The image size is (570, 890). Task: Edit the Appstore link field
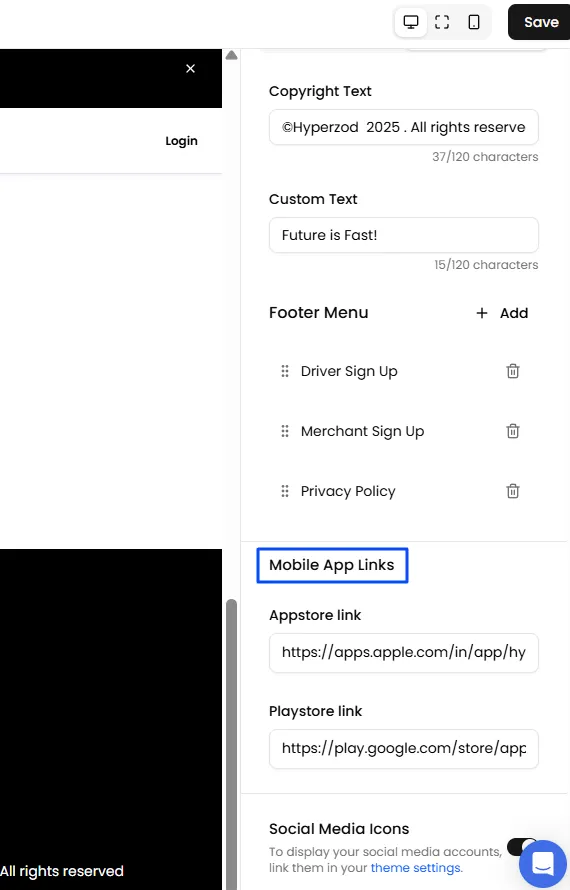pyautogui.click(x=404, y=653)
